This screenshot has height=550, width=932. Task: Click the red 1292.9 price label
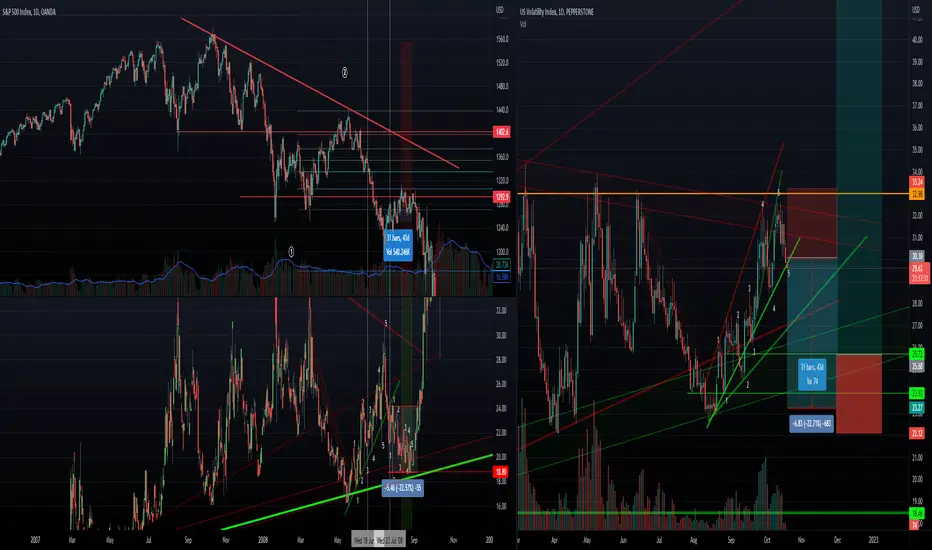point(502,196)
